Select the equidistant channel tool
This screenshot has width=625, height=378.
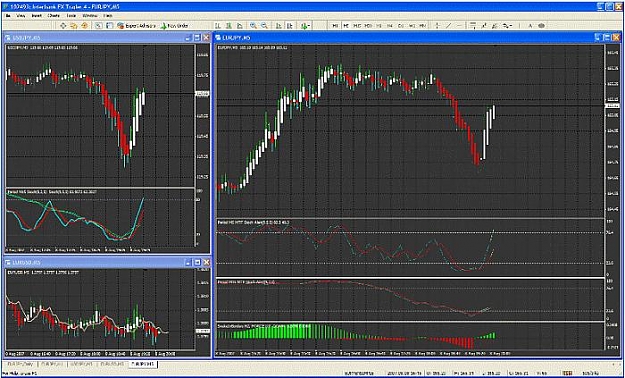pyautogui.click(x=473, y=26)
